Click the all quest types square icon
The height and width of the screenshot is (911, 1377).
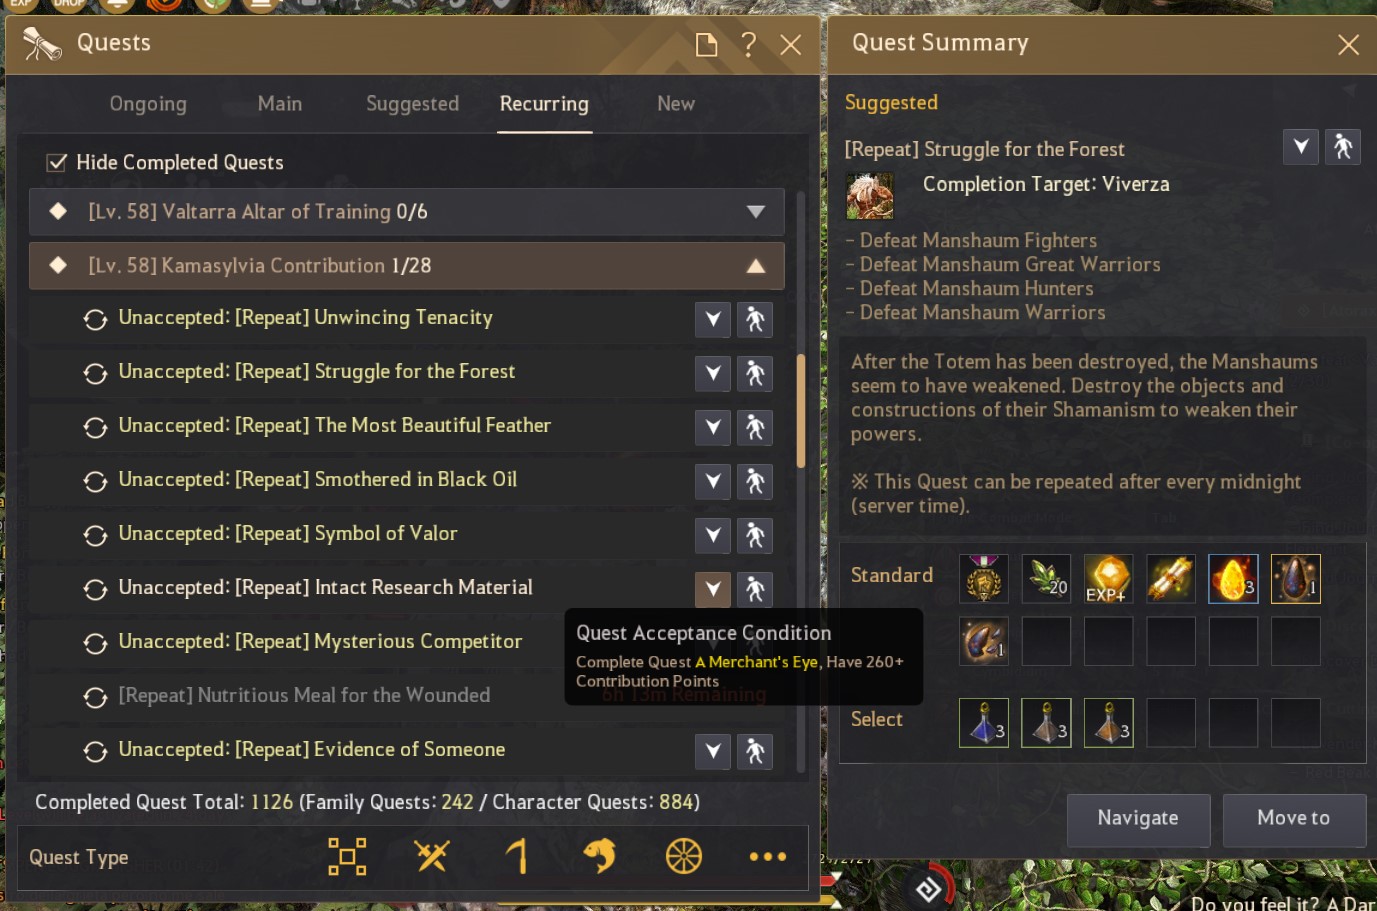[347, 856]
